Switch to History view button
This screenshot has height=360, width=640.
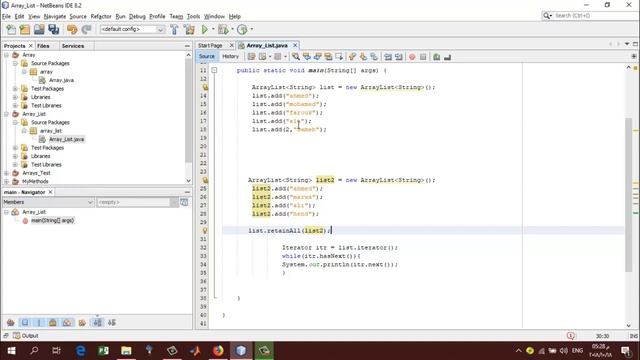click(x=230, y=57)
